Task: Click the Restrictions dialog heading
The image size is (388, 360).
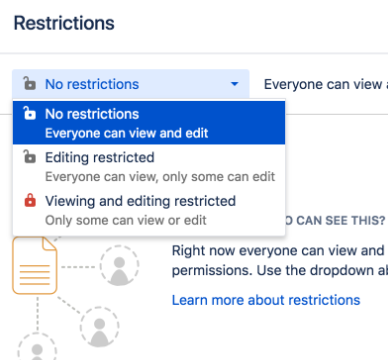Action: tap(64, 23)
